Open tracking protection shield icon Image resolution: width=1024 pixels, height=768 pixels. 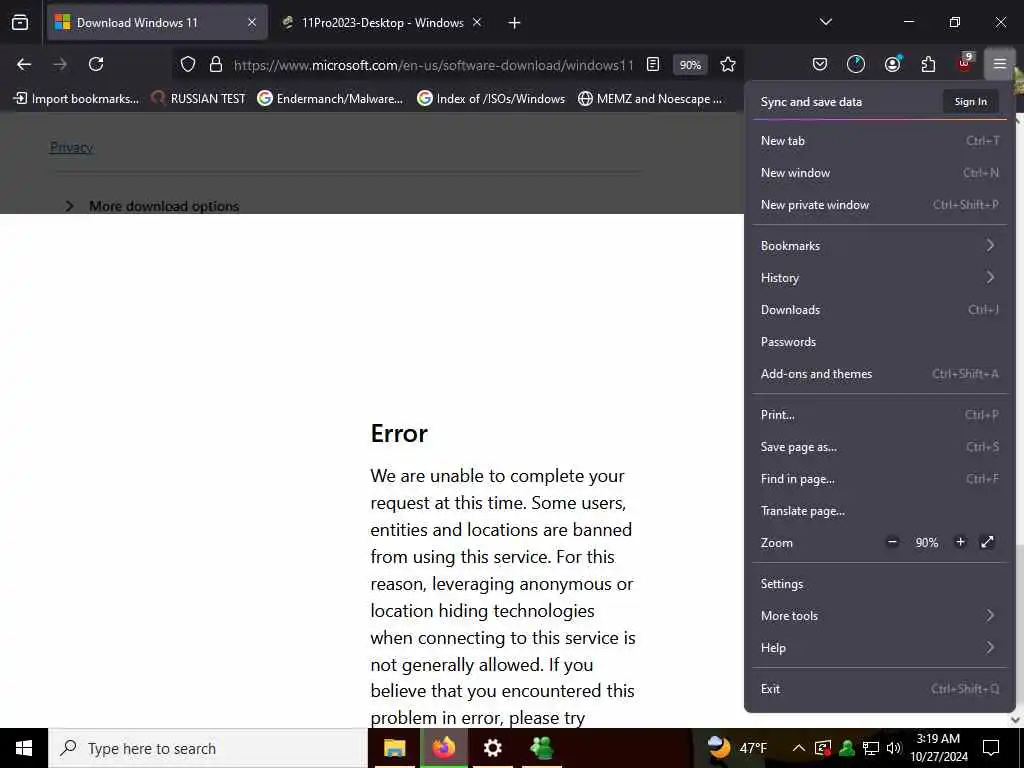click(188, 64)
